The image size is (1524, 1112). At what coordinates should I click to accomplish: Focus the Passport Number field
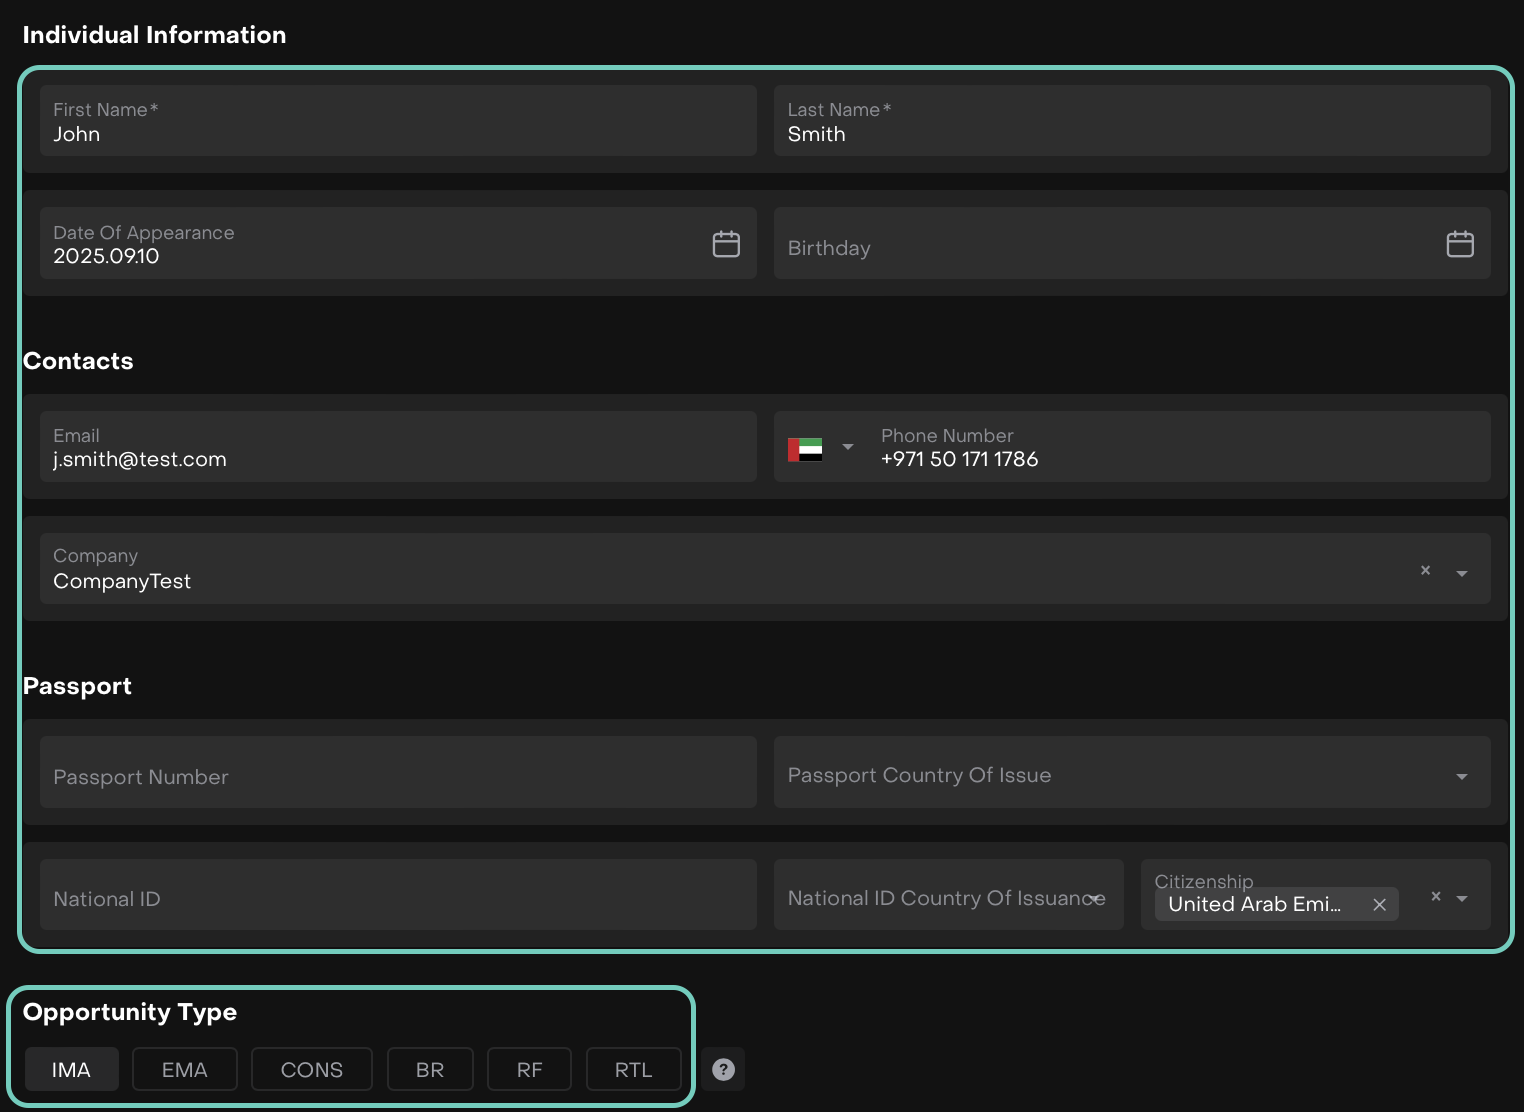point(398,776)
